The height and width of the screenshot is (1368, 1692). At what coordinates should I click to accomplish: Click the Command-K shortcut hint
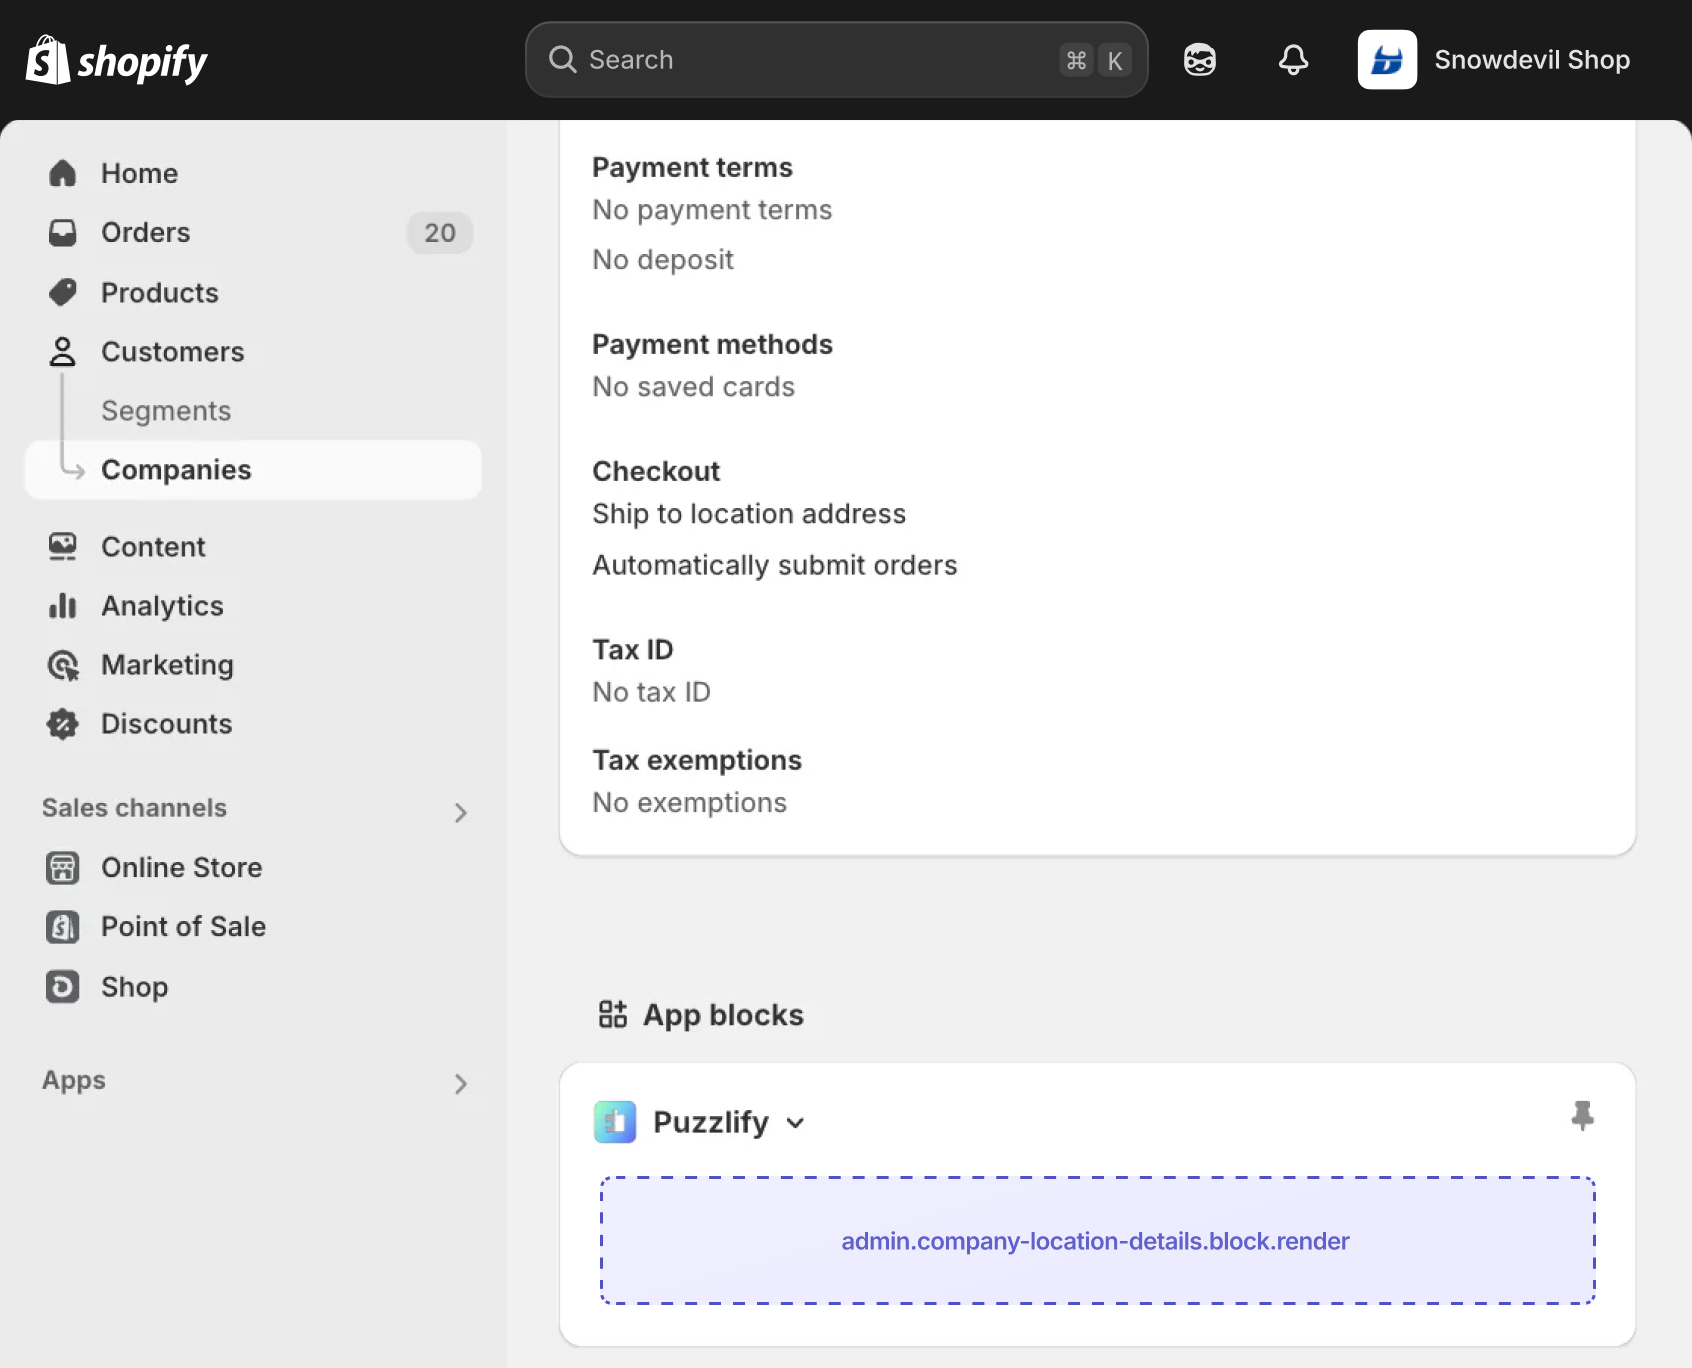click(1095, 60)
